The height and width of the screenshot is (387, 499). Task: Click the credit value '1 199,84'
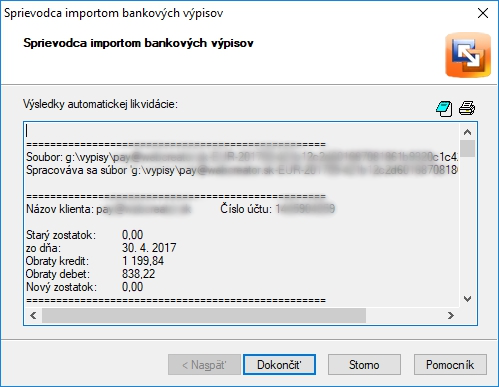point(143,261)
